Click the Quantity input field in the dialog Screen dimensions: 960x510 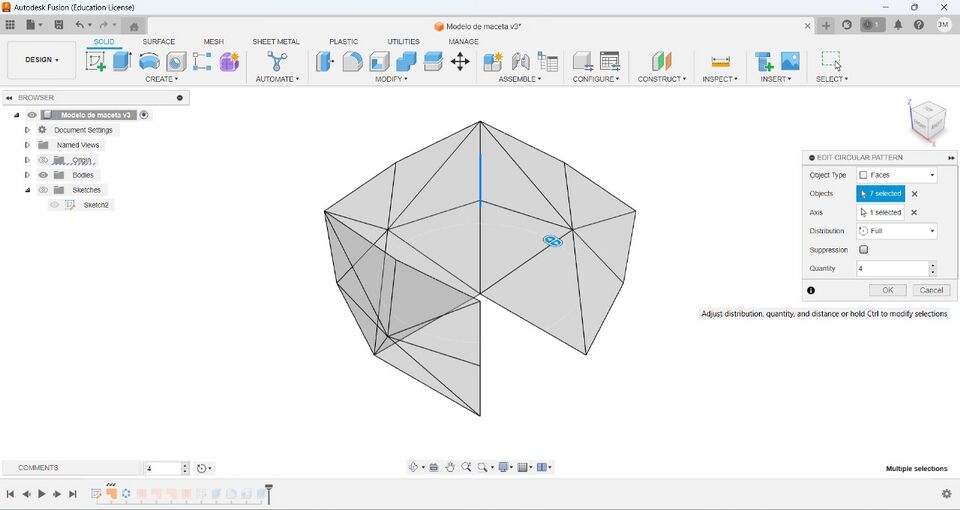893,268
